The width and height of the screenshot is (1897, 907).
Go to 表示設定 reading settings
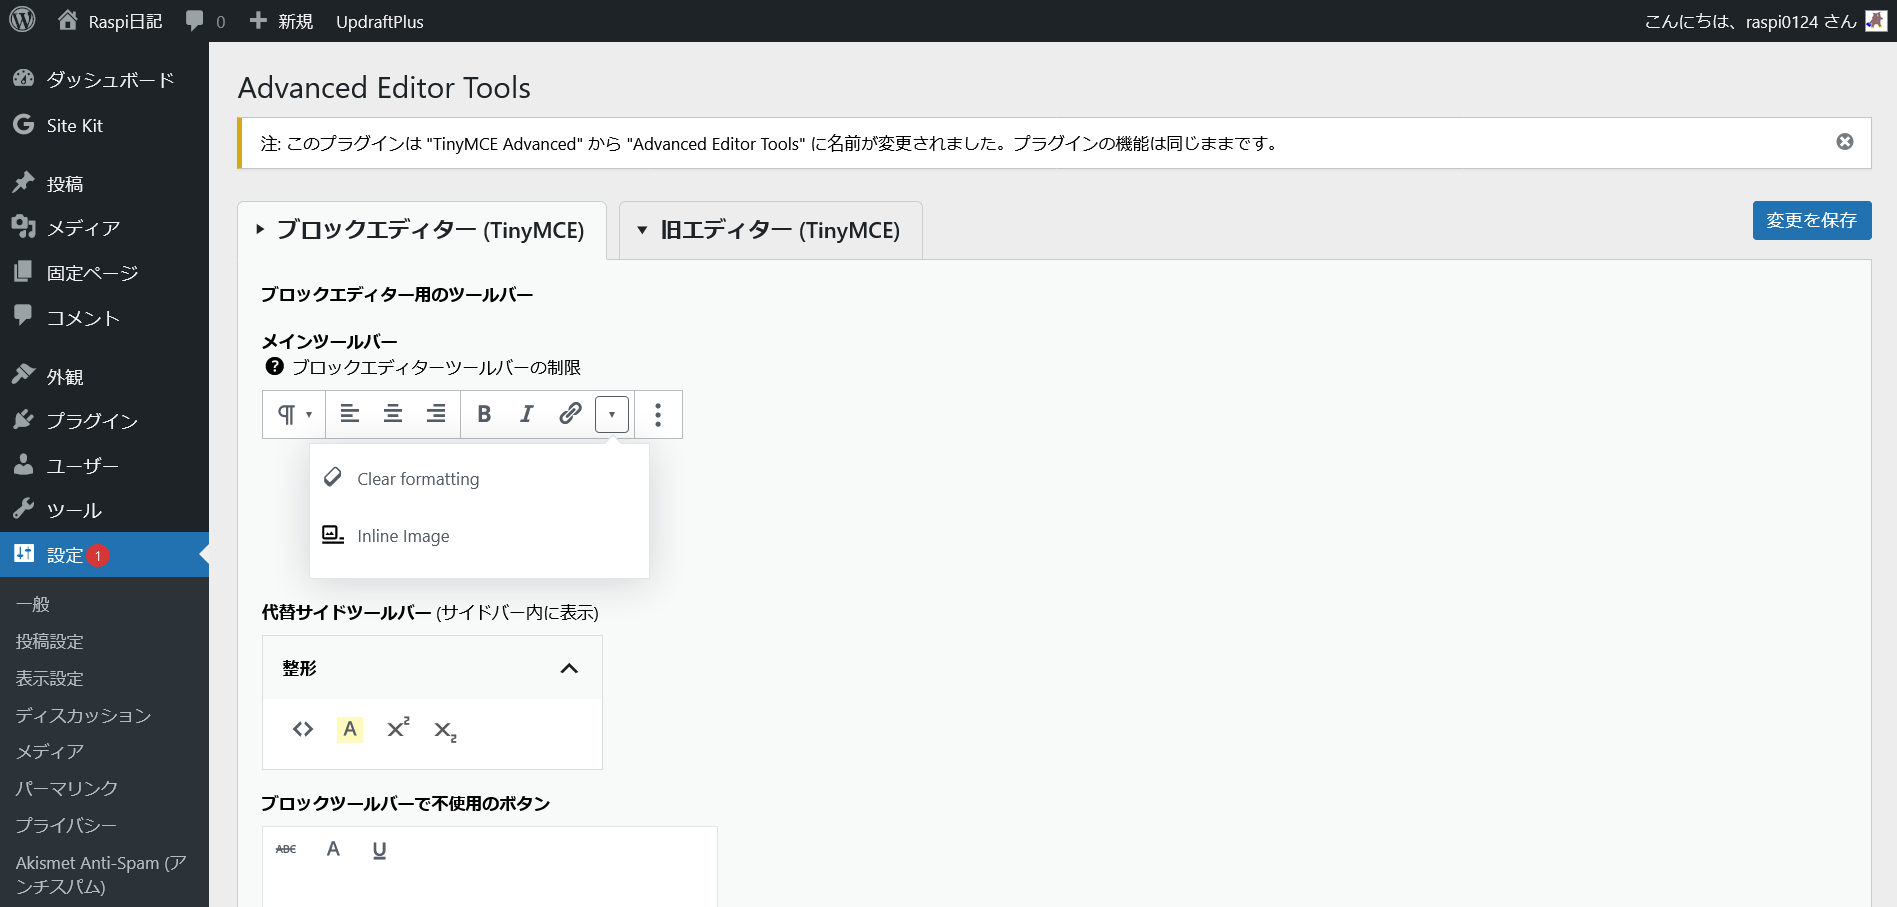[x=50, y=678]
